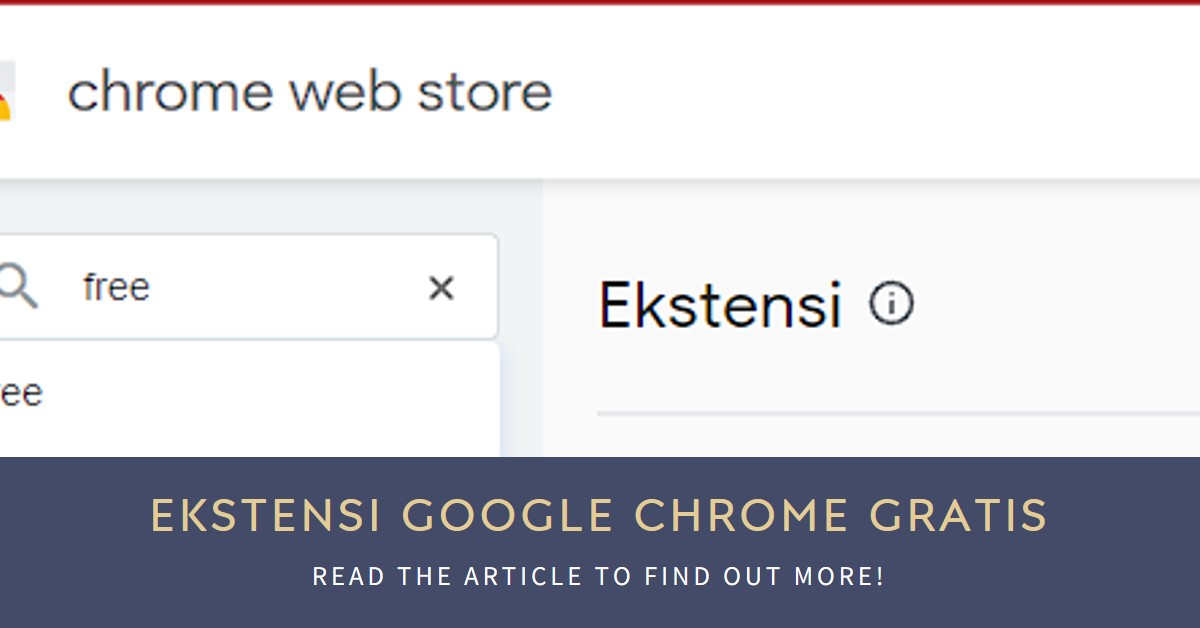Click the Chrome Web Store logo icon
Viewport: 1200px width, 628px height.
[x=6, y=92]
